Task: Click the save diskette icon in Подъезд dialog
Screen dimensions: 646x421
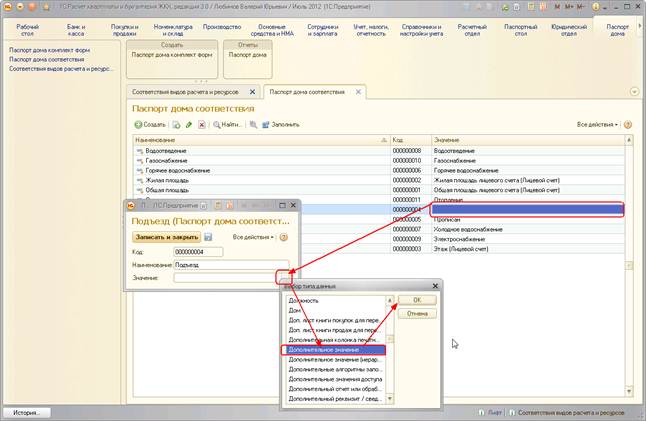Action: [x=208, y=237]
